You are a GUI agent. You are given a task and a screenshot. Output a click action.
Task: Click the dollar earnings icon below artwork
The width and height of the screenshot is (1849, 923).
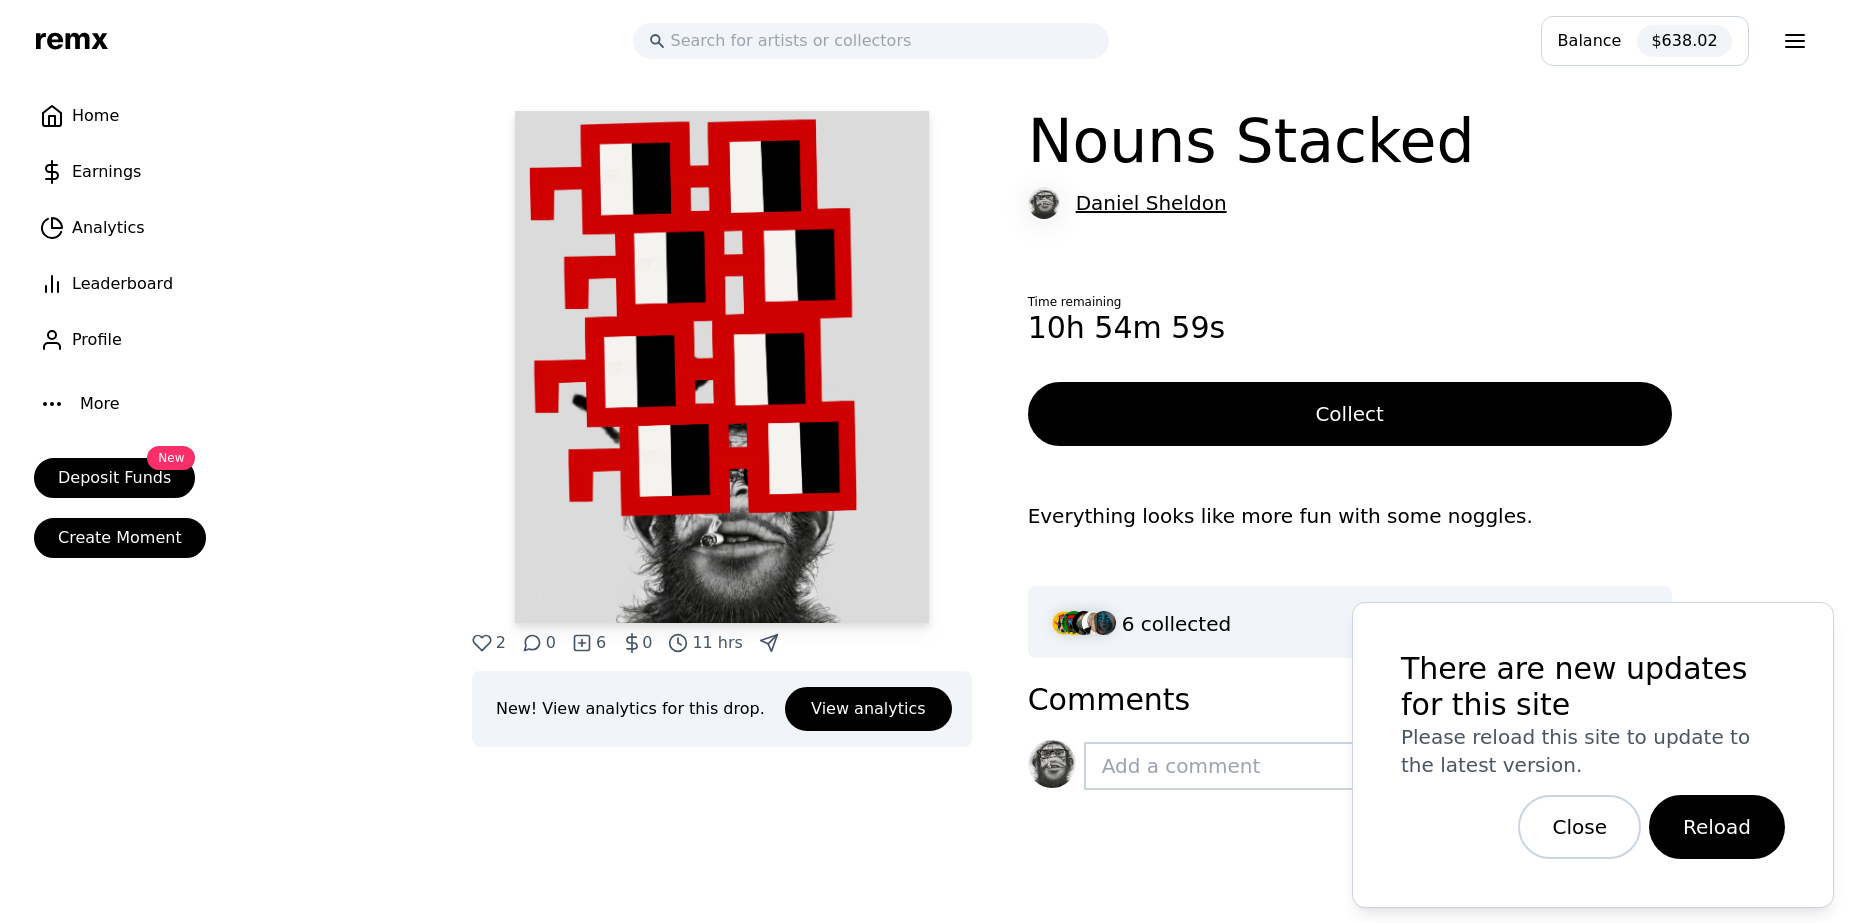(x=631, y=643)
